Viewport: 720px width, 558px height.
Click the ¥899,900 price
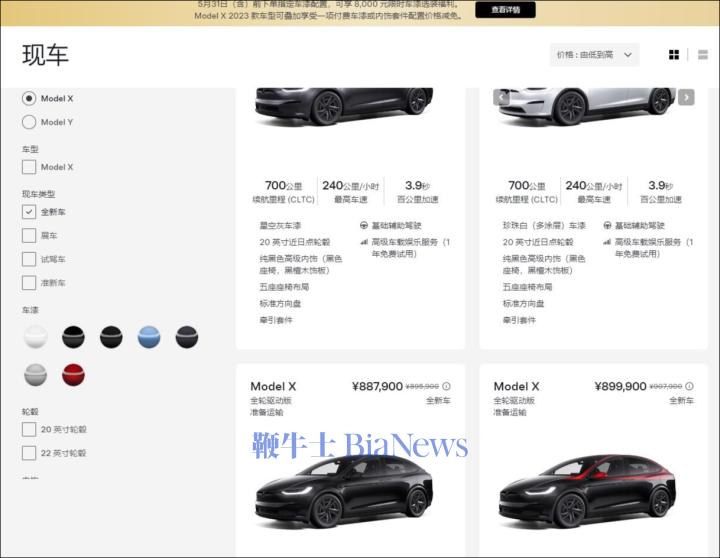(620, 386)
